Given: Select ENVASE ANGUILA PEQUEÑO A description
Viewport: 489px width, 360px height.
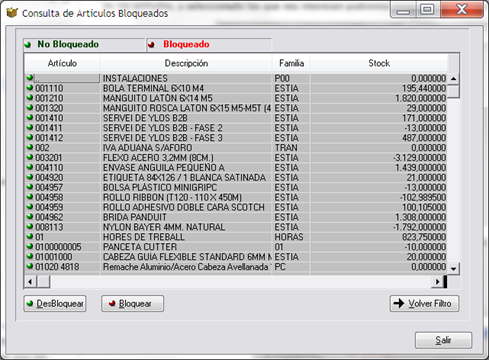Looking at the screenshot, I should coord(164,167).
